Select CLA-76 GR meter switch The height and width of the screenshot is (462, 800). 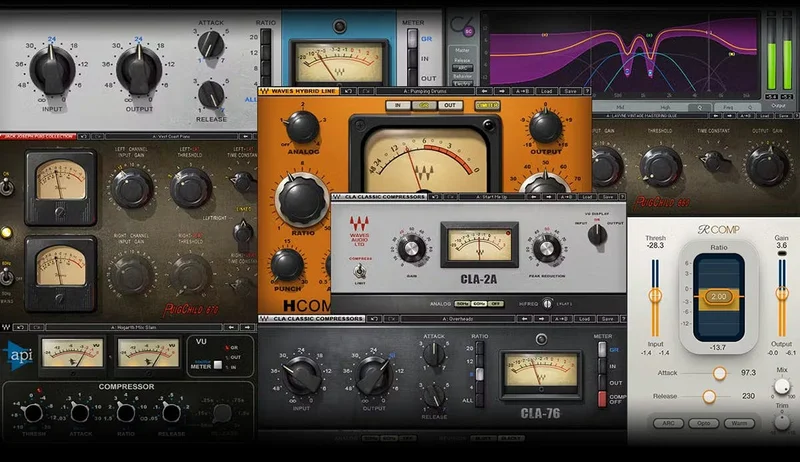[602, 349]
